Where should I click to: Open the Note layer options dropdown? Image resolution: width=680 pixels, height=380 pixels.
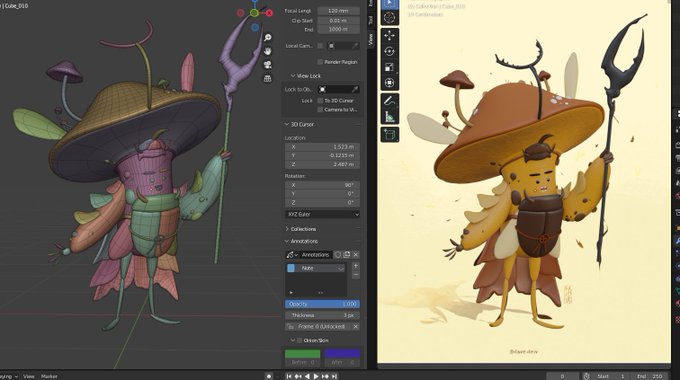point(341,269)
